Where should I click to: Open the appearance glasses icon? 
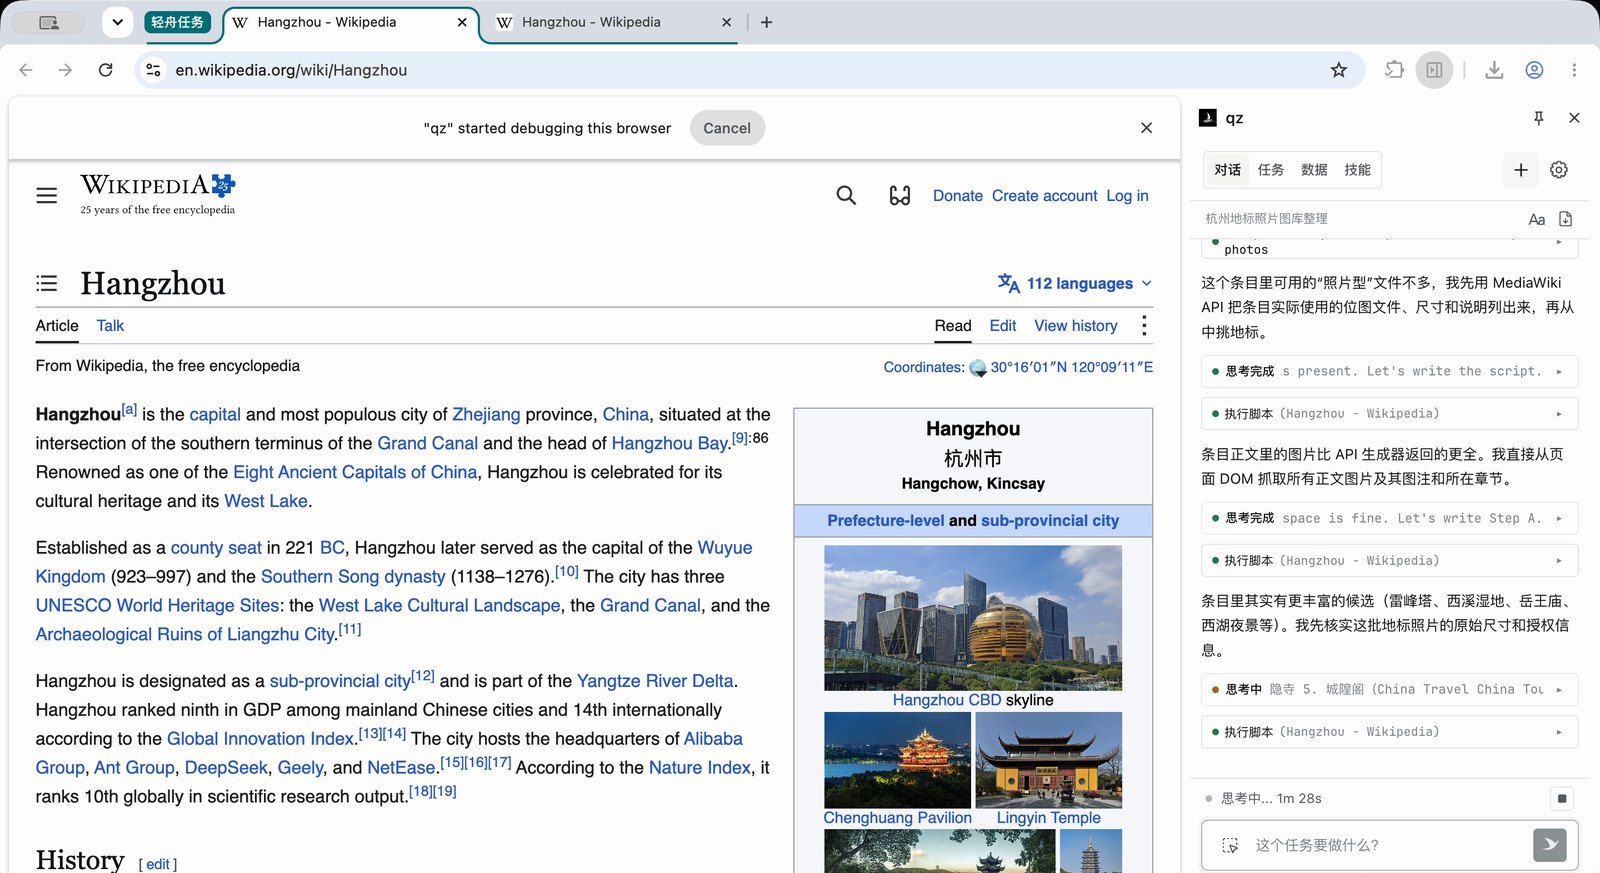pos(900,196)
